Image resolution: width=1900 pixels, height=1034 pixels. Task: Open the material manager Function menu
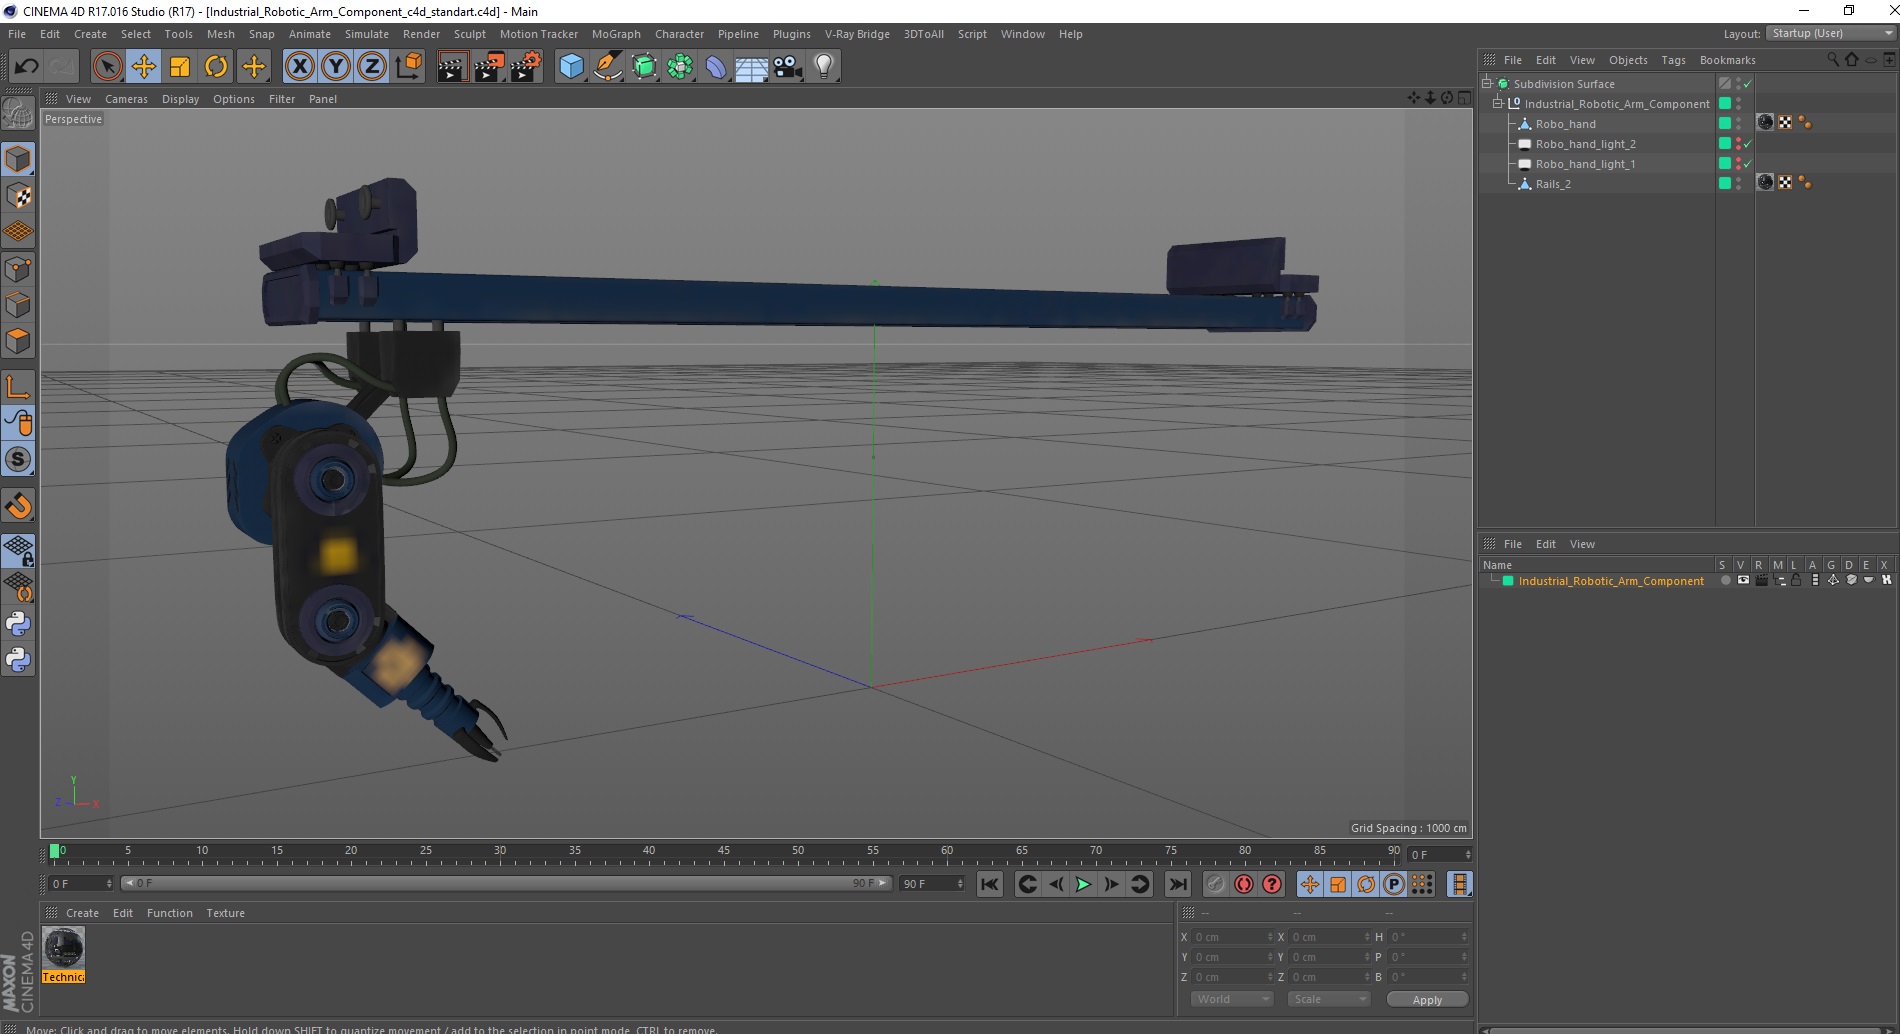(x=169, y=913)
